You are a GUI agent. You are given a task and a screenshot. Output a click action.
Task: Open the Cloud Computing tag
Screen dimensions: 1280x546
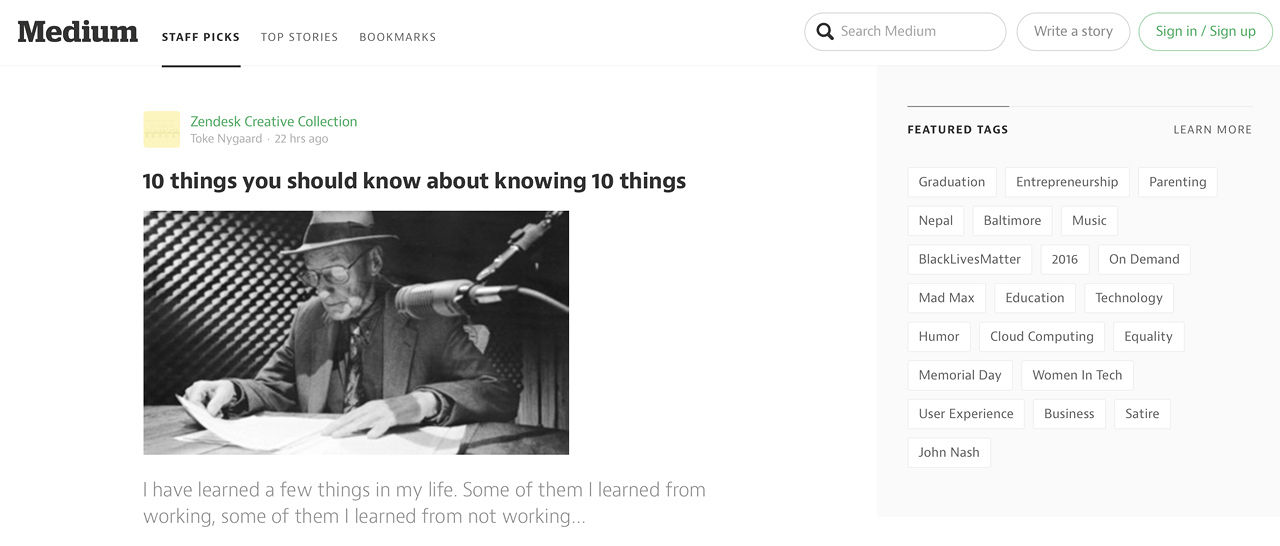(x=1041, y=337)
